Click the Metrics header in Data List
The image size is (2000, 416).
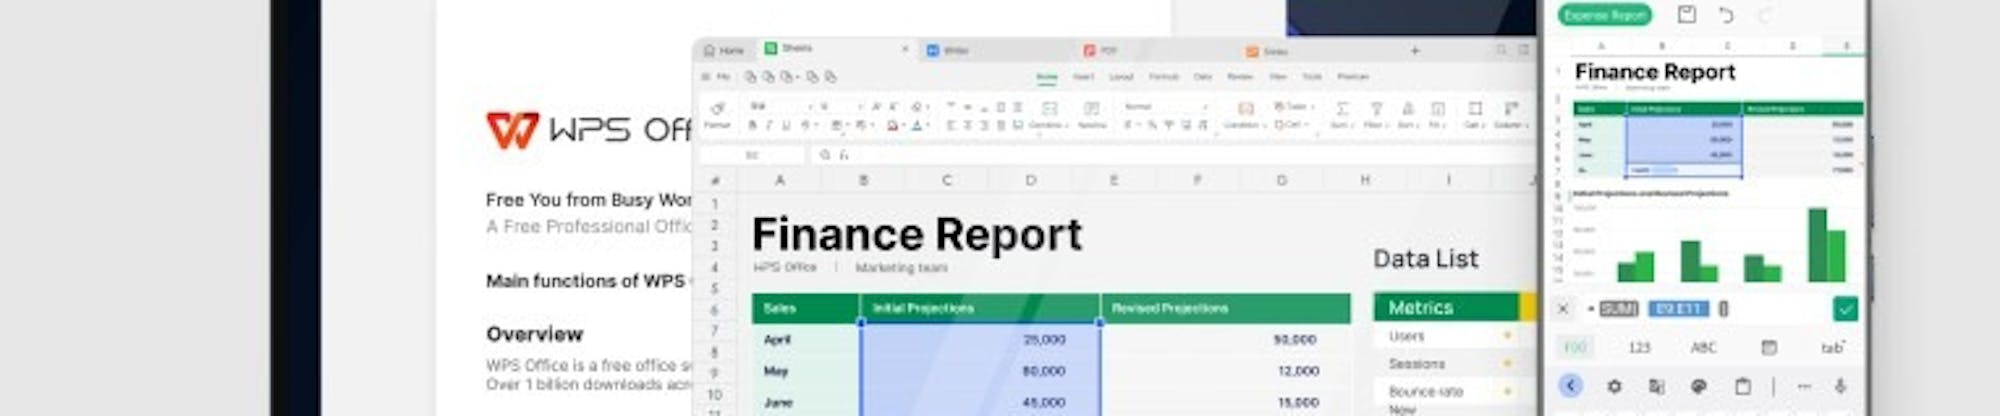tap(1447, 307)
